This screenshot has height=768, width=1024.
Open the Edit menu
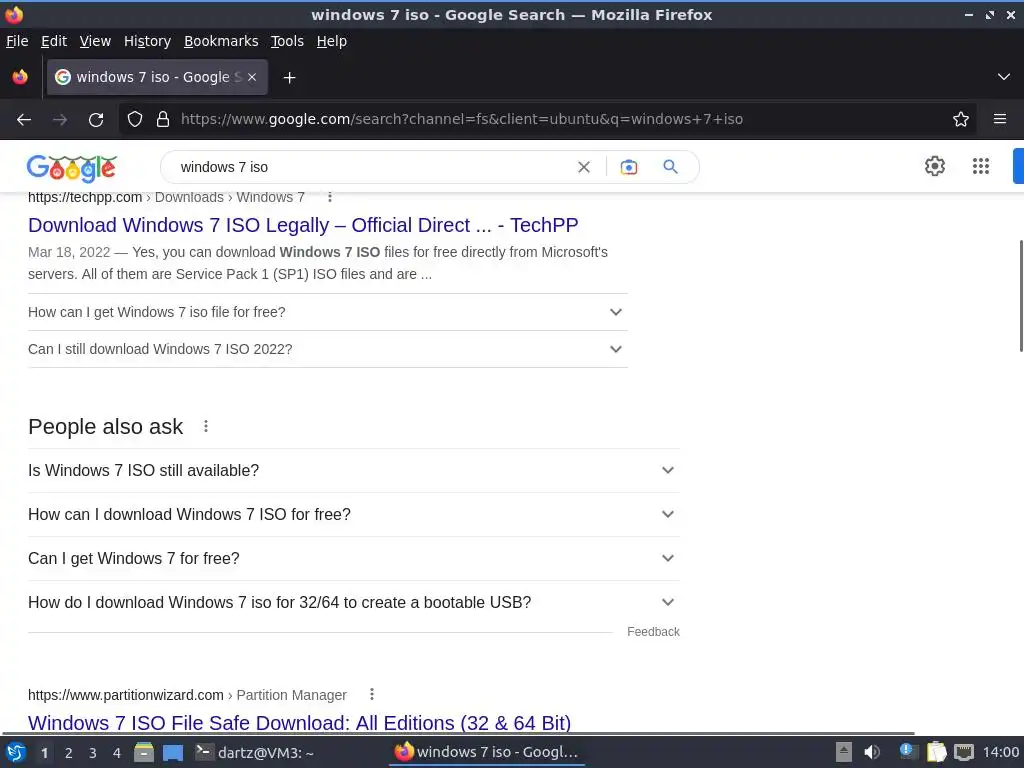[54, 41]
